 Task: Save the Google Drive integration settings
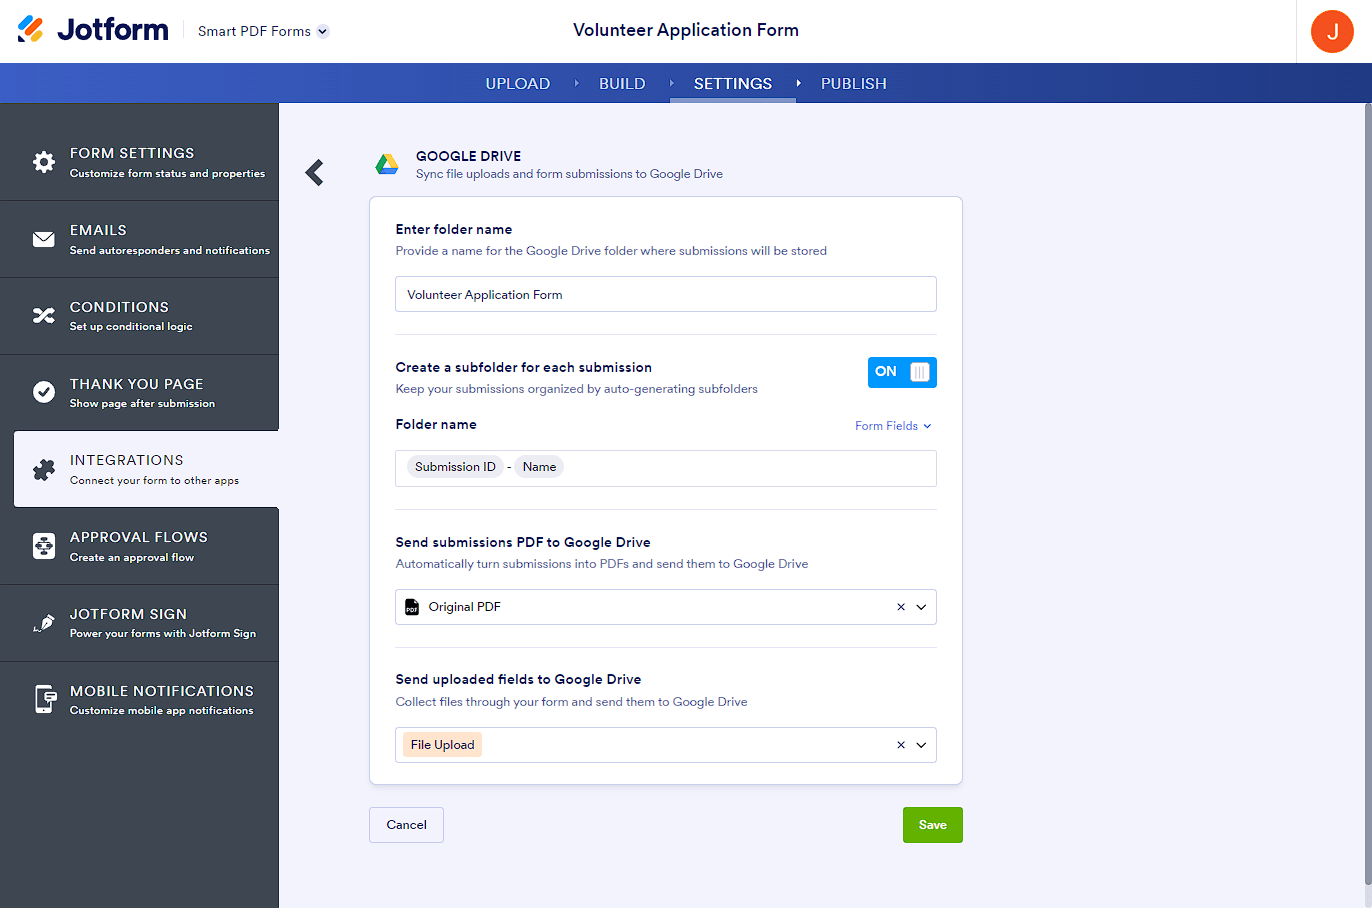pyautogui.click(x=932, y=825)
